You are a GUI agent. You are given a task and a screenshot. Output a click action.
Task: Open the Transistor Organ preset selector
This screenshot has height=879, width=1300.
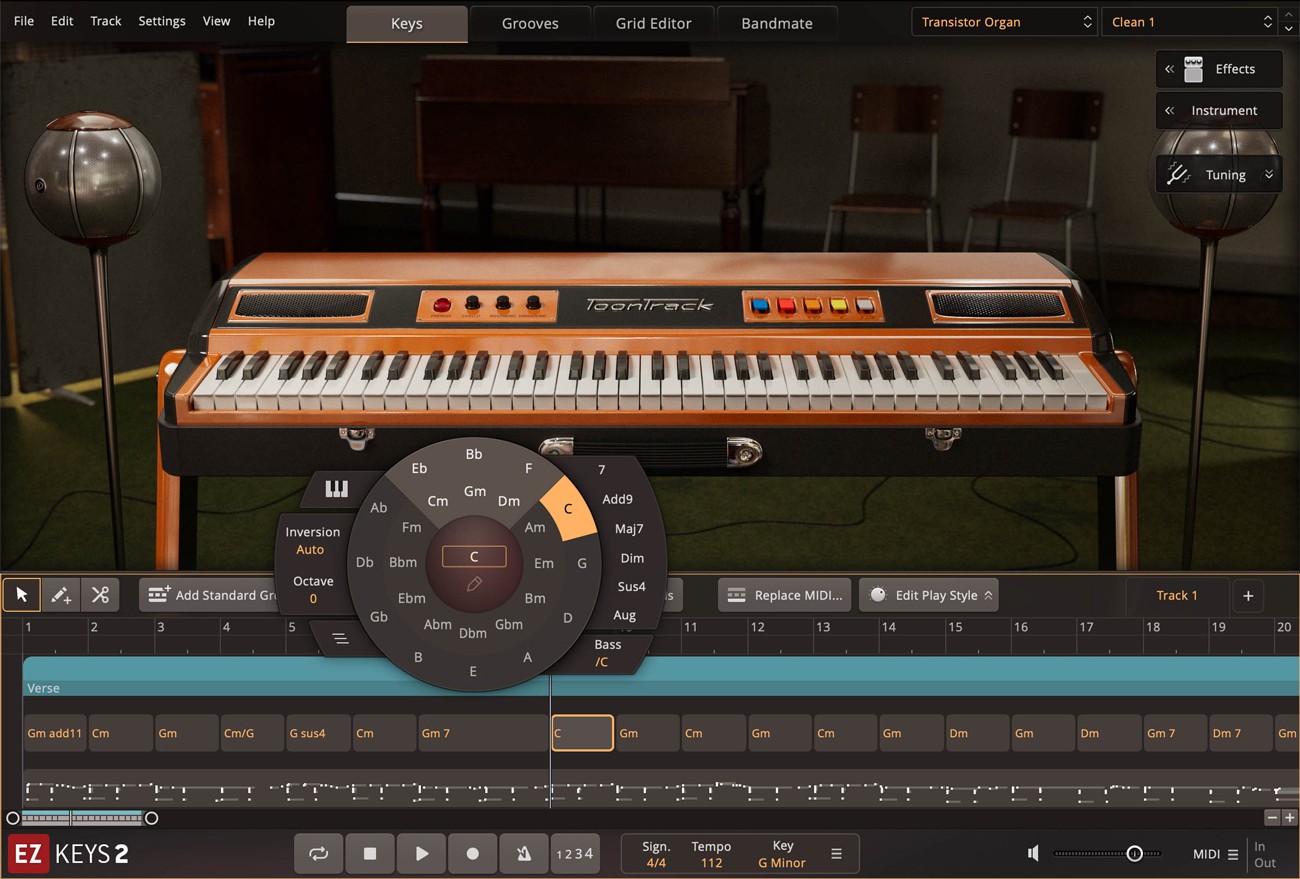1003,21
